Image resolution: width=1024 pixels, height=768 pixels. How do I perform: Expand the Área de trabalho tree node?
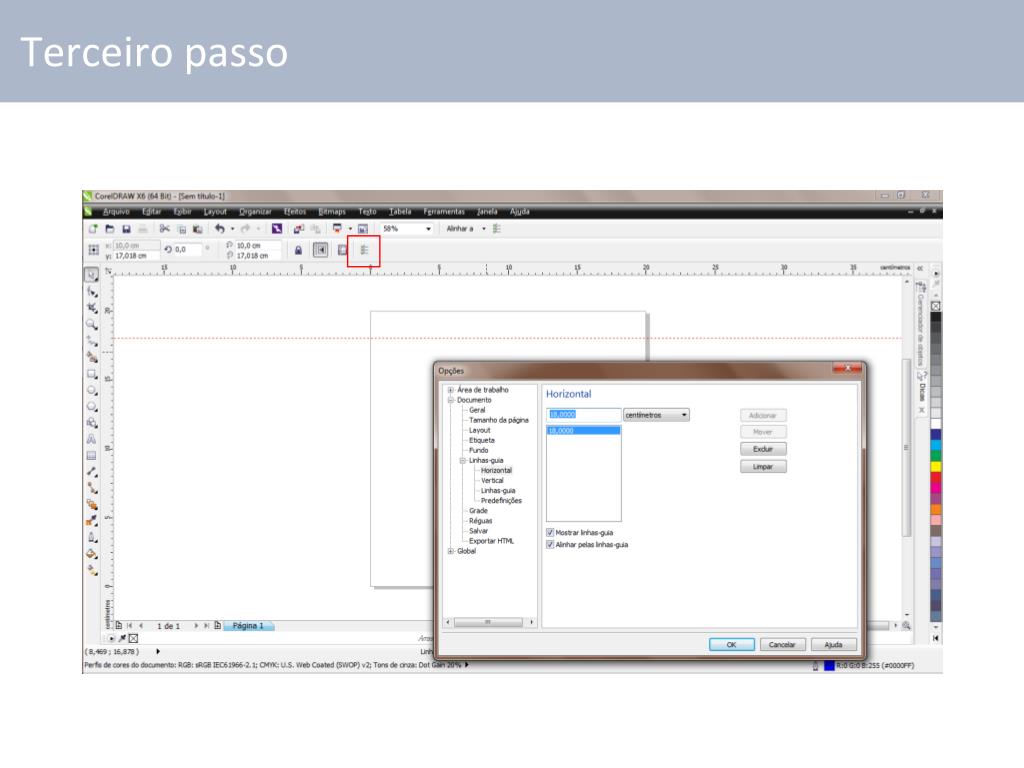point(451,390)
